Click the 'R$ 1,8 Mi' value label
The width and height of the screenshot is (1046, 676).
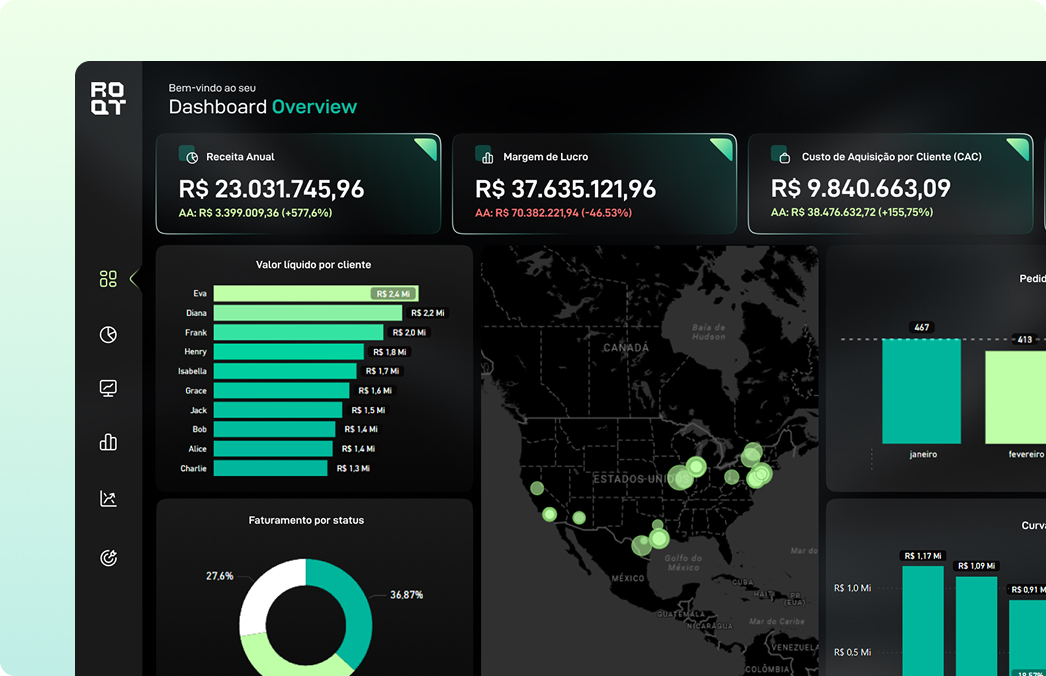(x=390, y=352)
